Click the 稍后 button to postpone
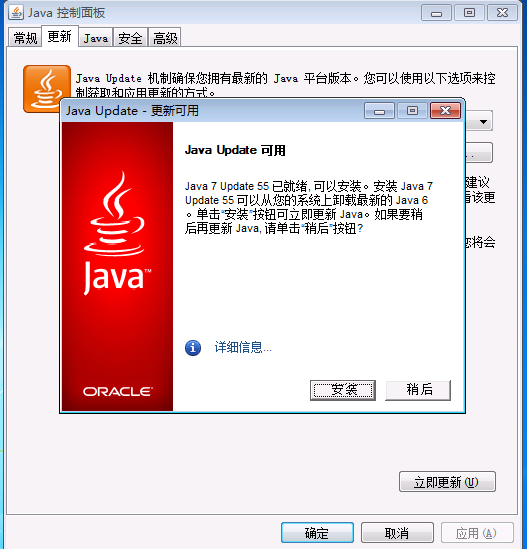Viewport: 527px width, 549px height. (418, 390)
